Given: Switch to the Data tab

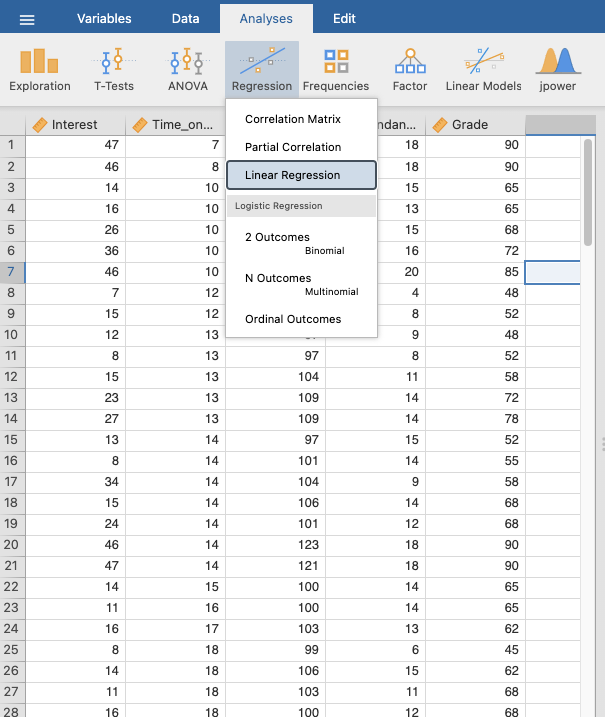Looking at the screenshot, I should [x=185, y=19].
